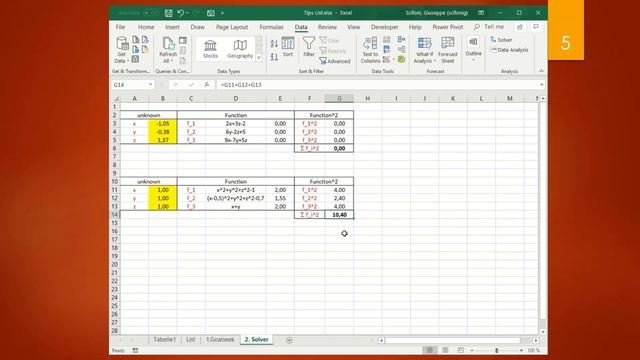Click the Share icon in ribbon tab row
Image resolution: width=640 pixels, height=360 pixels.
tap(520, 27)
